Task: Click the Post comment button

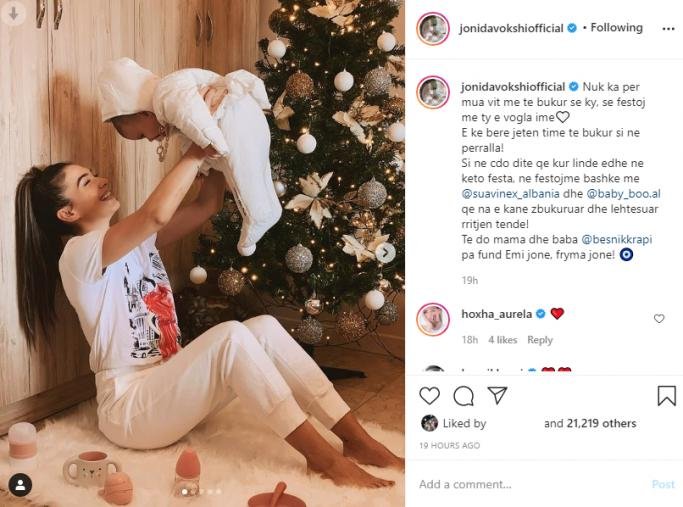Action: [x=663, y=484]
